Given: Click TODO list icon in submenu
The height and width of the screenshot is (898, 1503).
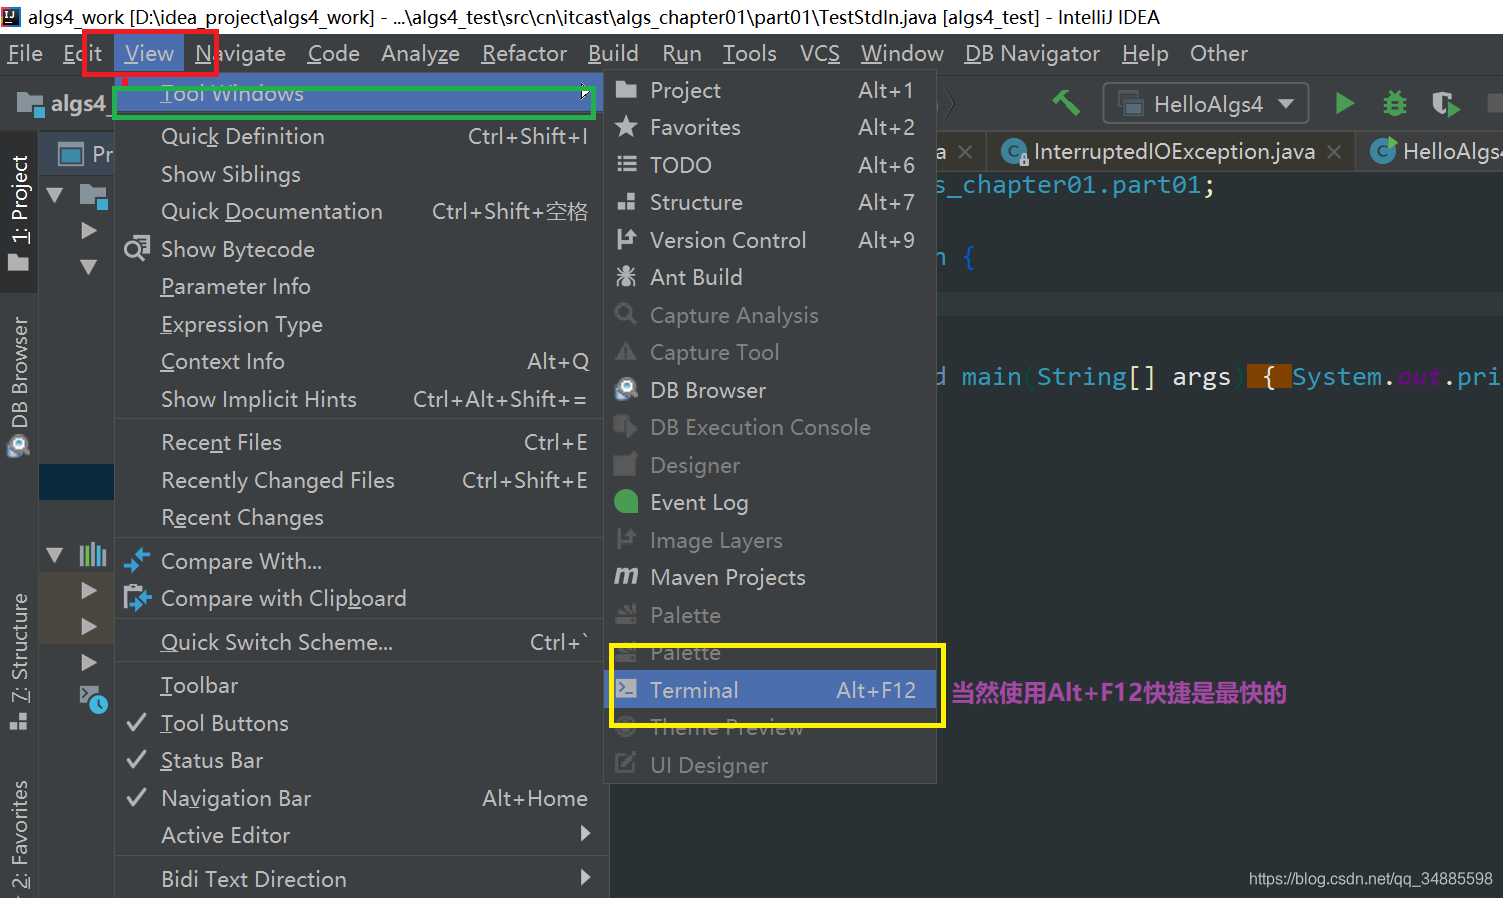Looking at the screenshot, I should point(626,164).
